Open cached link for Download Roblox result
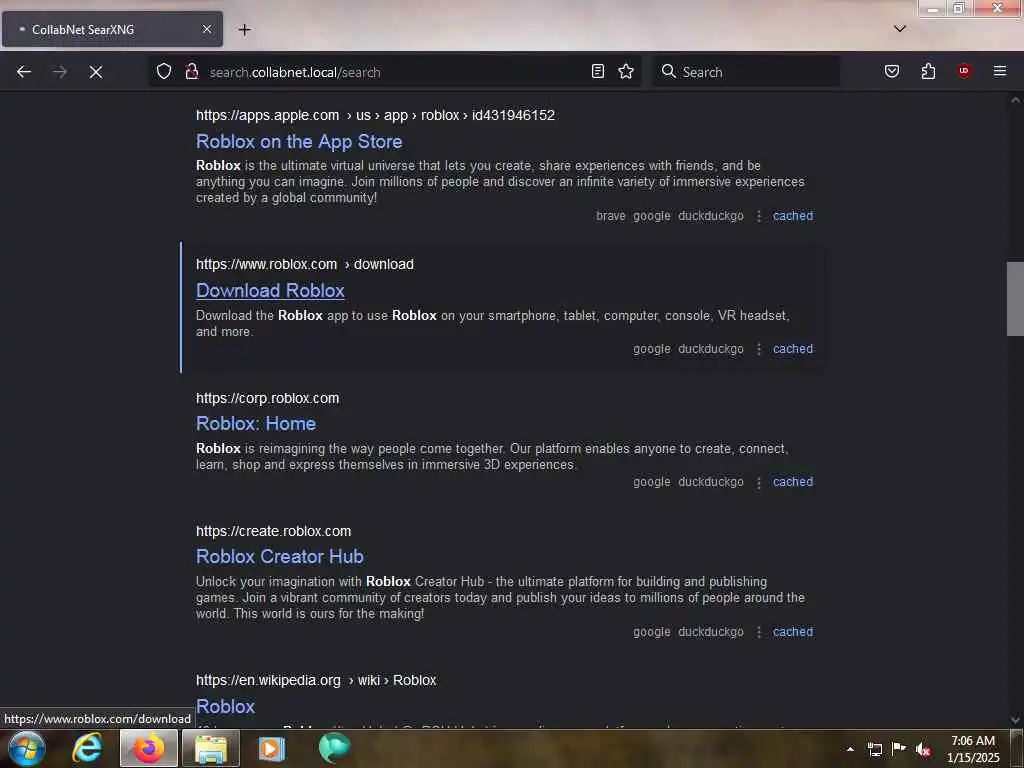This screenshot has height=768, width=1024. [x=793, y=349]
